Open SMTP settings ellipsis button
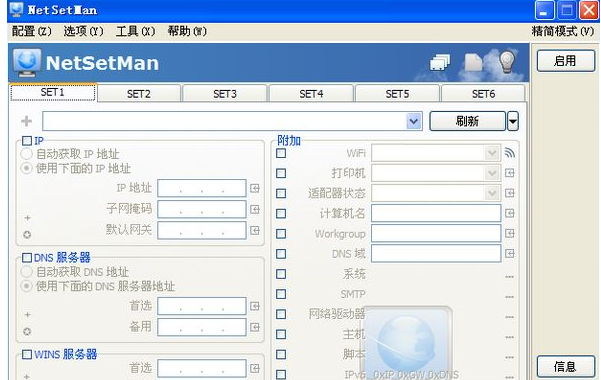Screen dimensions: 601x380 click(x=509, y=296)
